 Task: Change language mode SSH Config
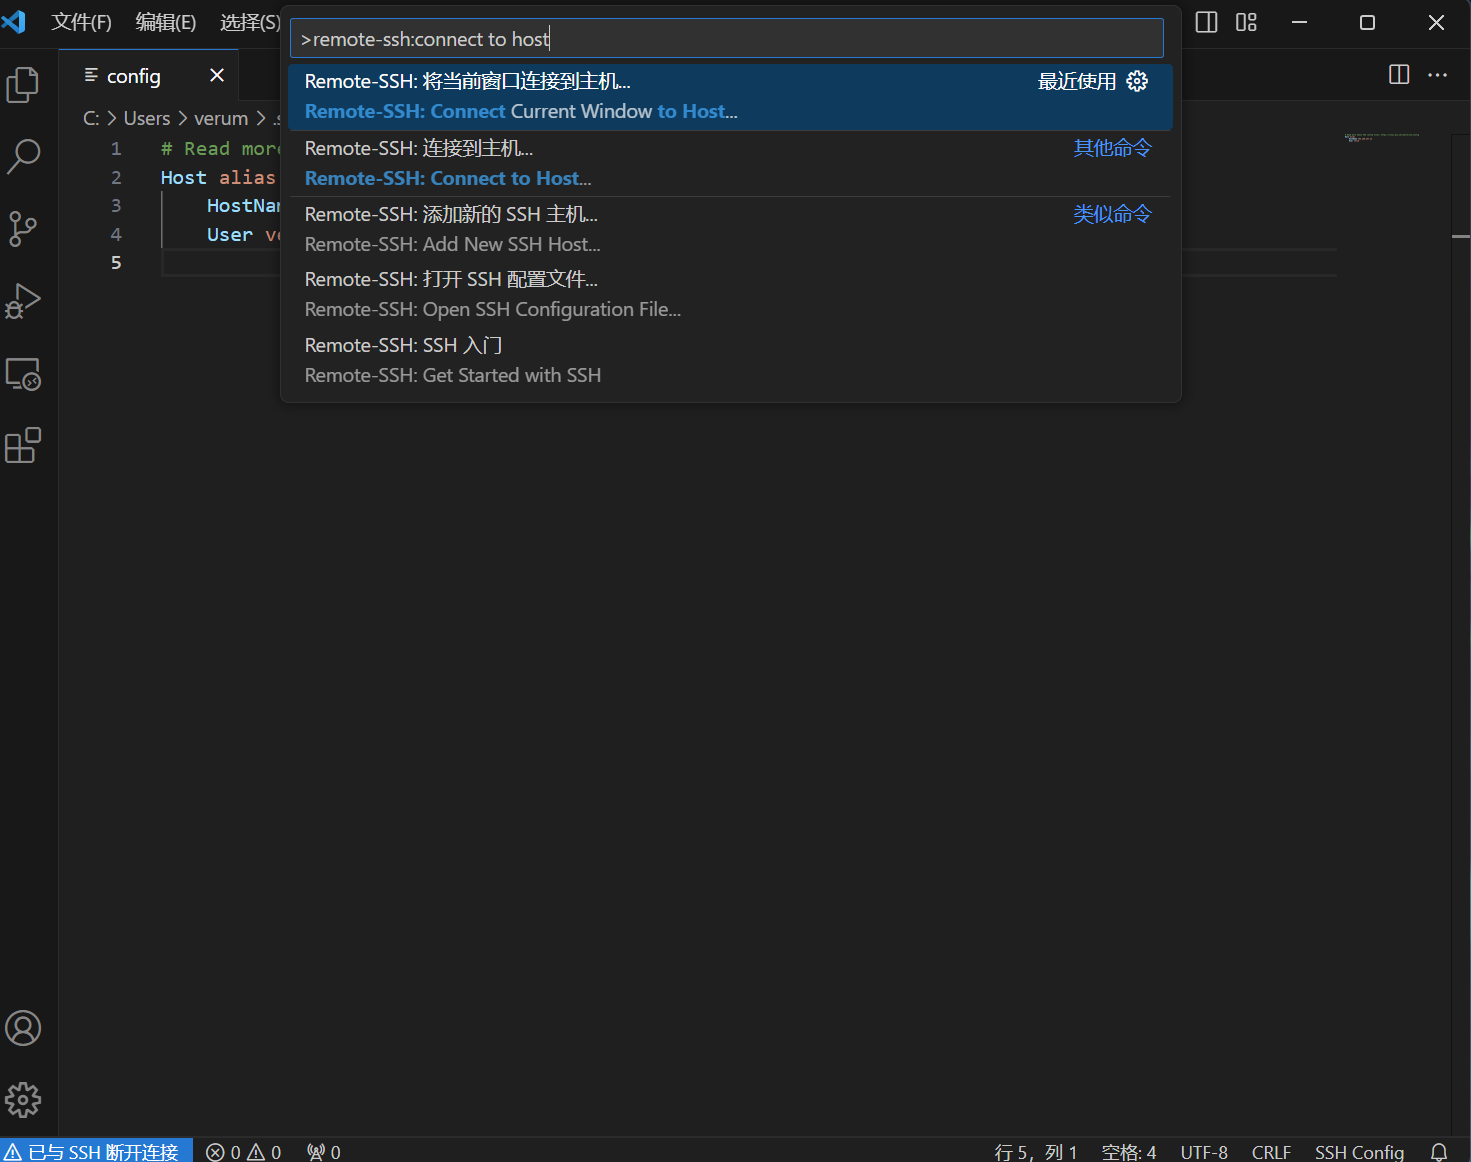click(1359, 1152)
